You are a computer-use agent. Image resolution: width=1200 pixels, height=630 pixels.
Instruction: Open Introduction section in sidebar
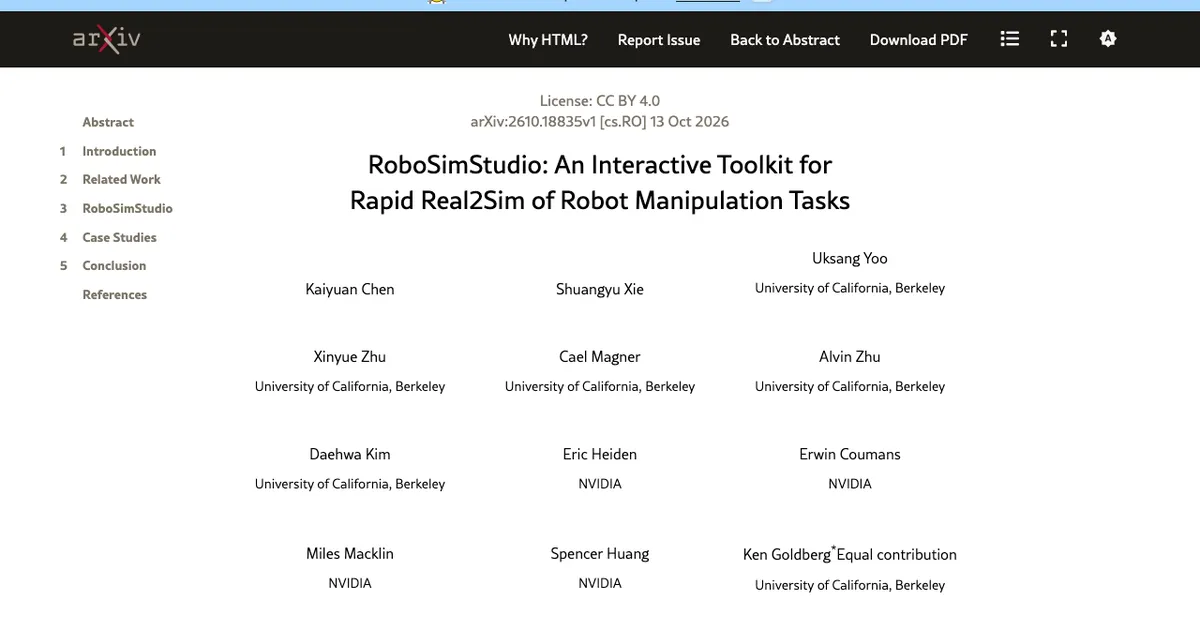(119, 151)
